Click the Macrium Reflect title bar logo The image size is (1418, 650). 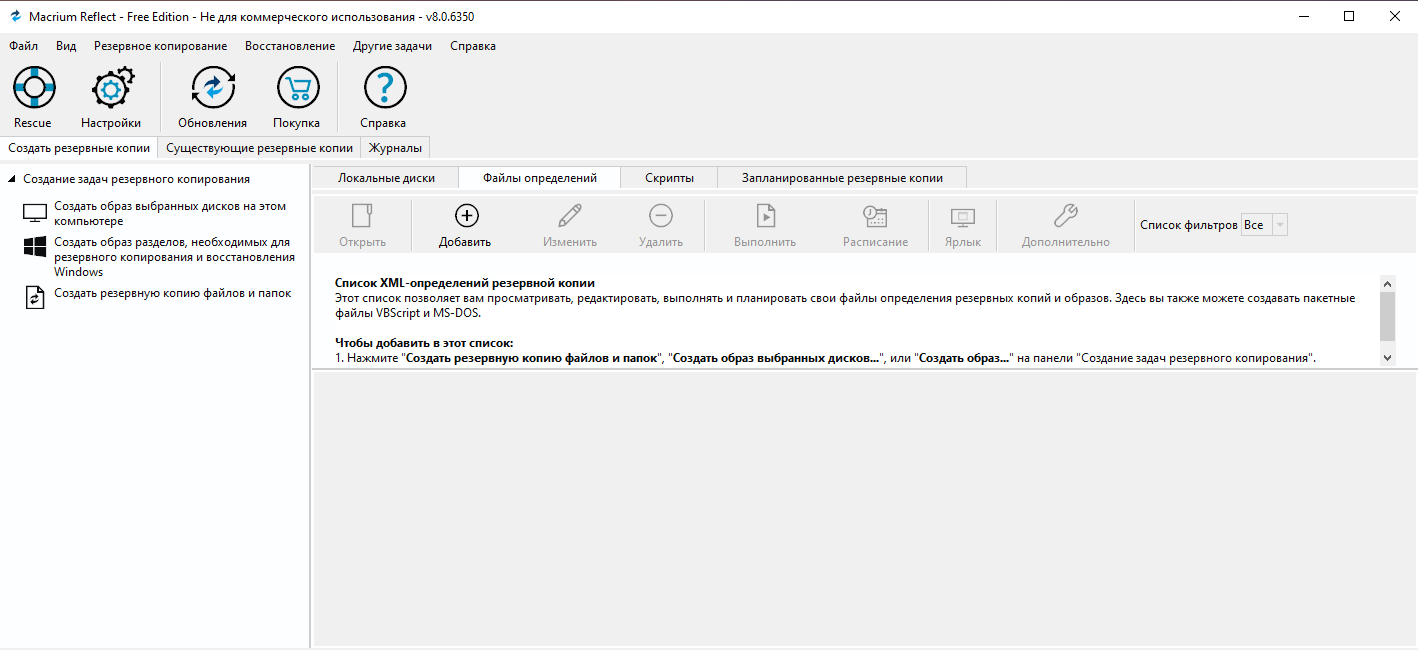click(x=15, y=16)
